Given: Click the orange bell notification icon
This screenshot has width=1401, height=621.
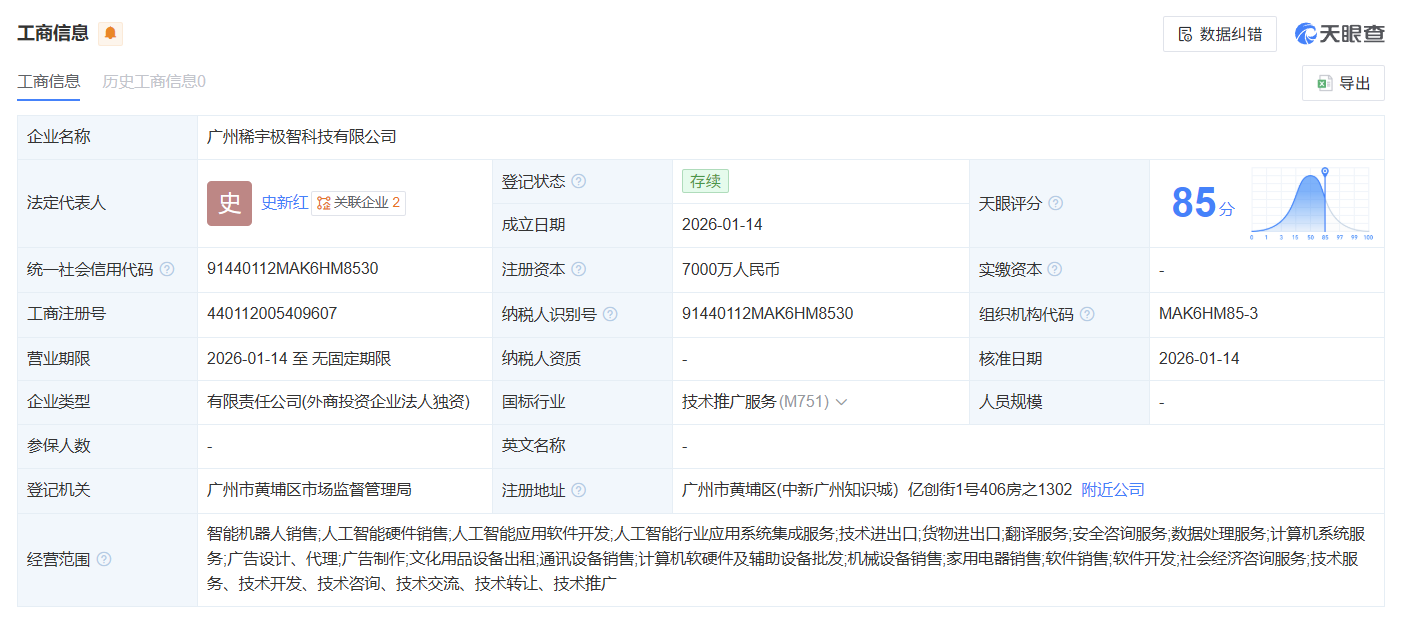Looking at the screenshot, I should point(110,33).
